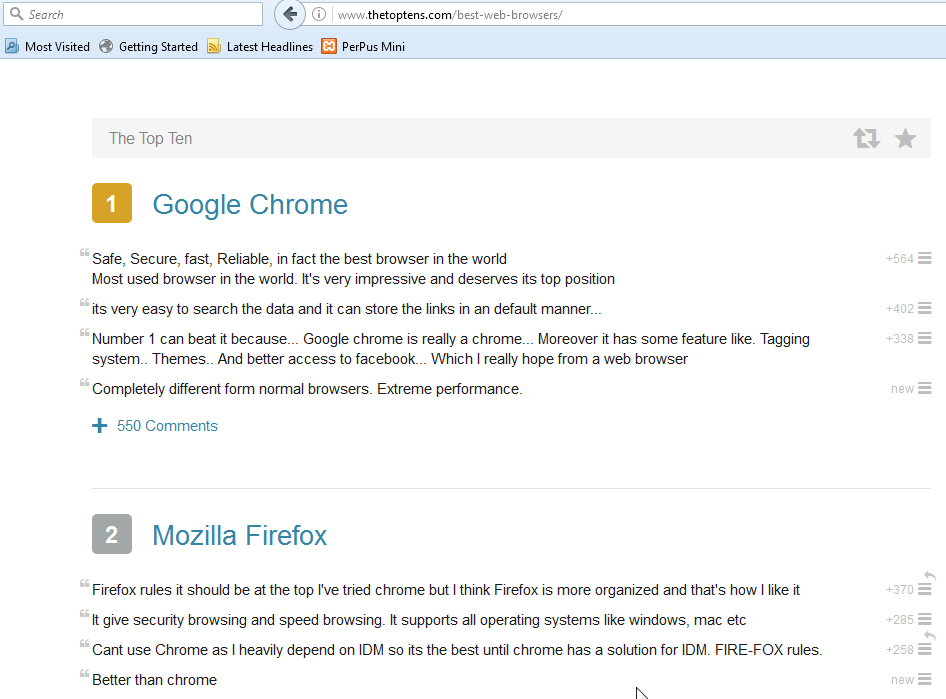
Task: Click the Getting Started globe icon
Action: pos(106,46)
